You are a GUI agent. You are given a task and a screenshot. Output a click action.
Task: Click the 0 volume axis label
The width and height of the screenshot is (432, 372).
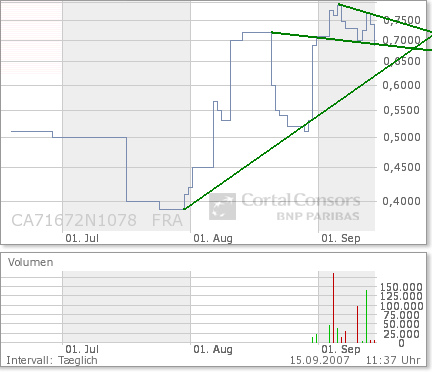(401, 343)
